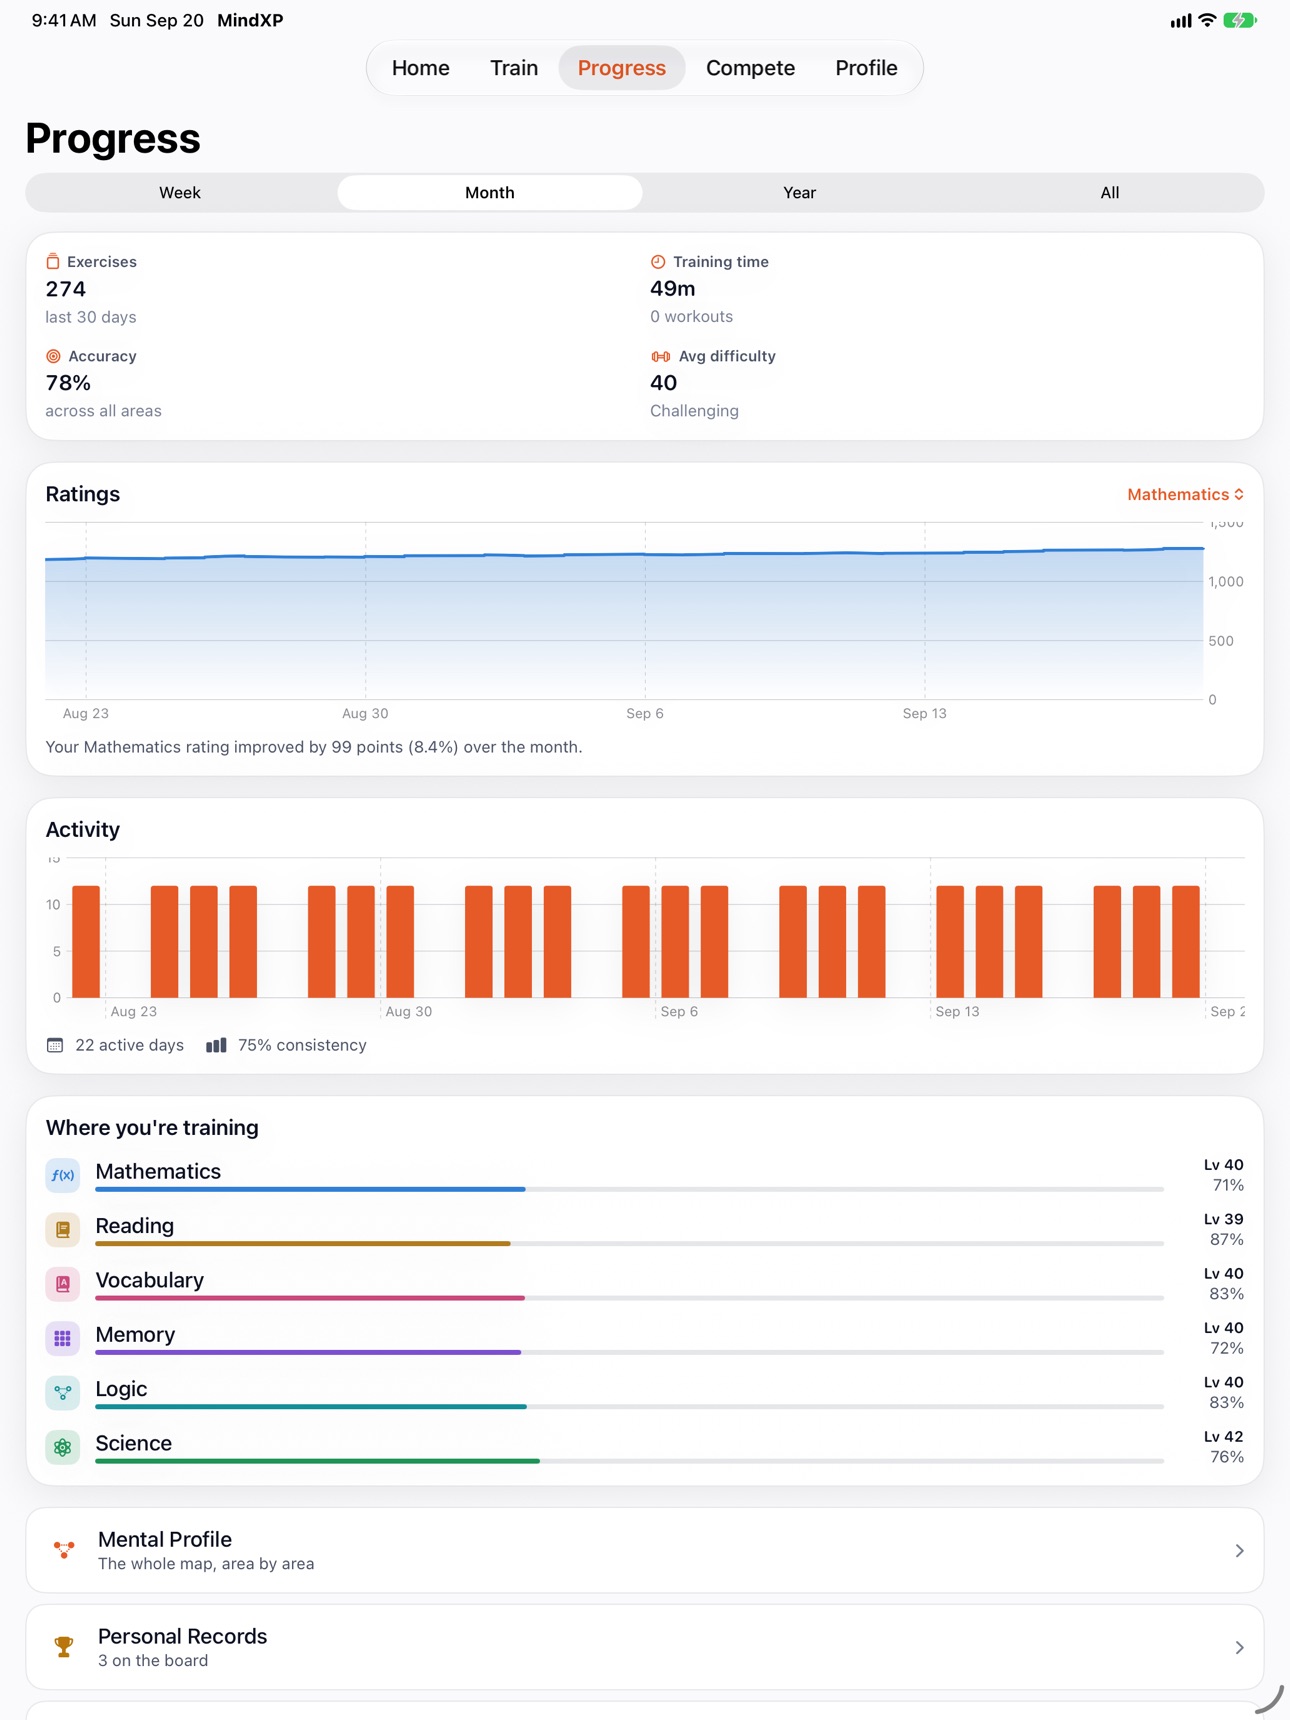Tap the Science progress bar
1290x1720 pixels.
629,1461
